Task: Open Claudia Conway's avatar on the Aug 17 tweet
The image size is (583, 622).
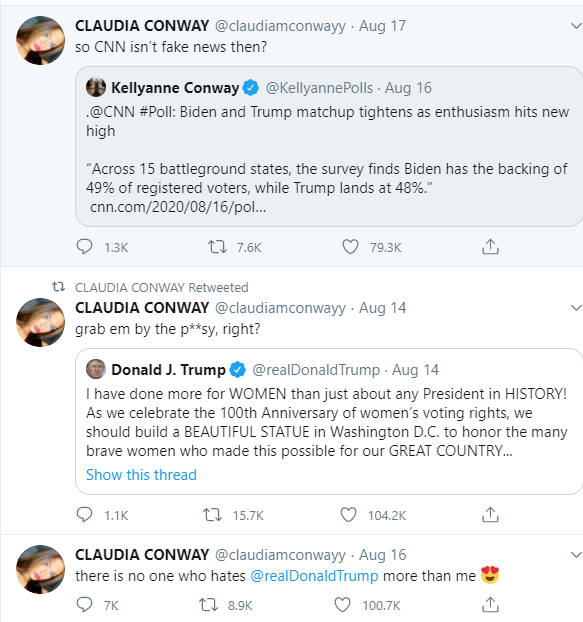Action: (40, 40)
